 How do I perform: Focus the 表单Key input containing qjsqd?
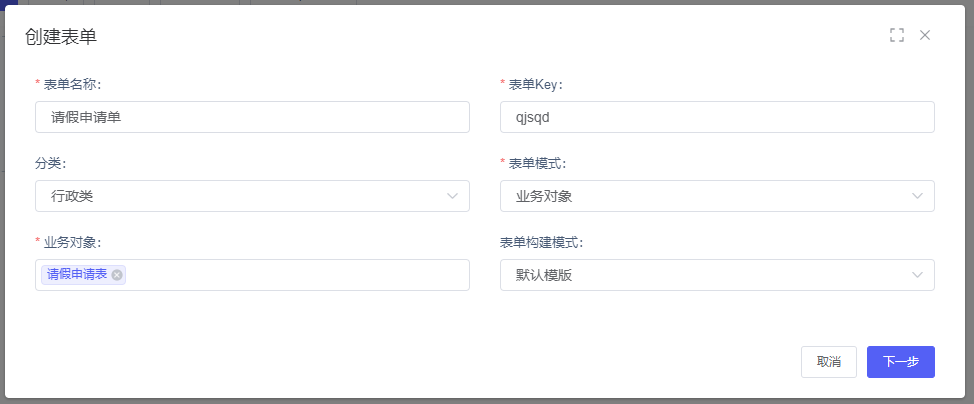click(x=717, y=117)
